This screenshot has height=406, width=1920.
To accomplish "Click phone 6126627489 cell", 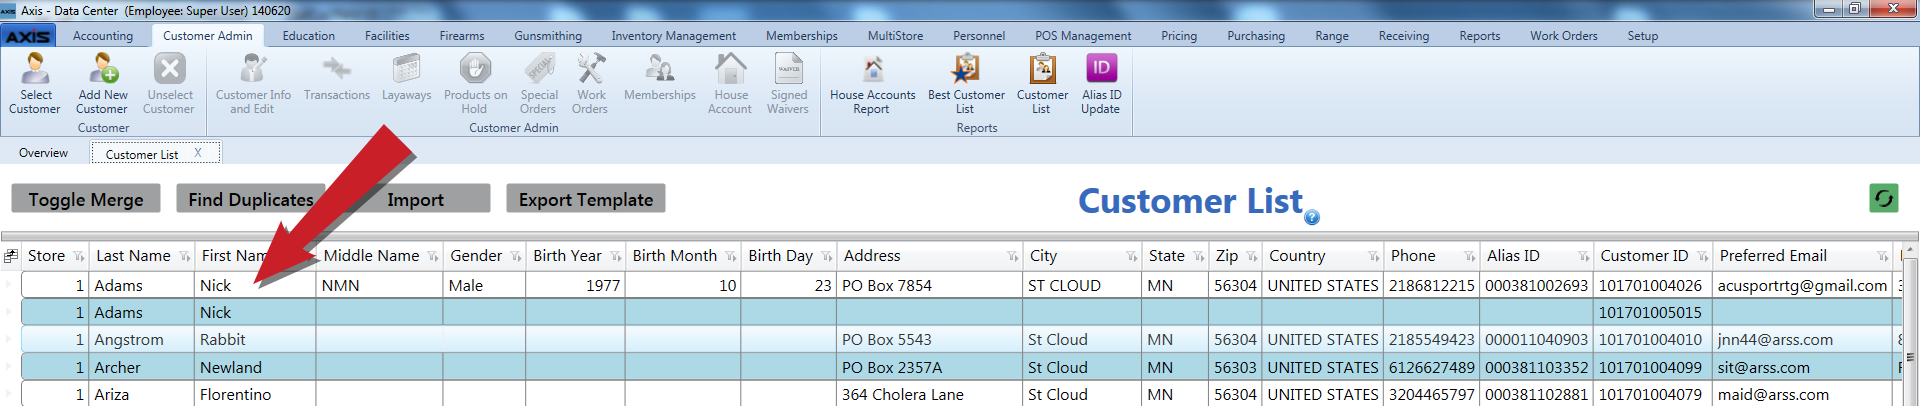I will [1432, 367].
